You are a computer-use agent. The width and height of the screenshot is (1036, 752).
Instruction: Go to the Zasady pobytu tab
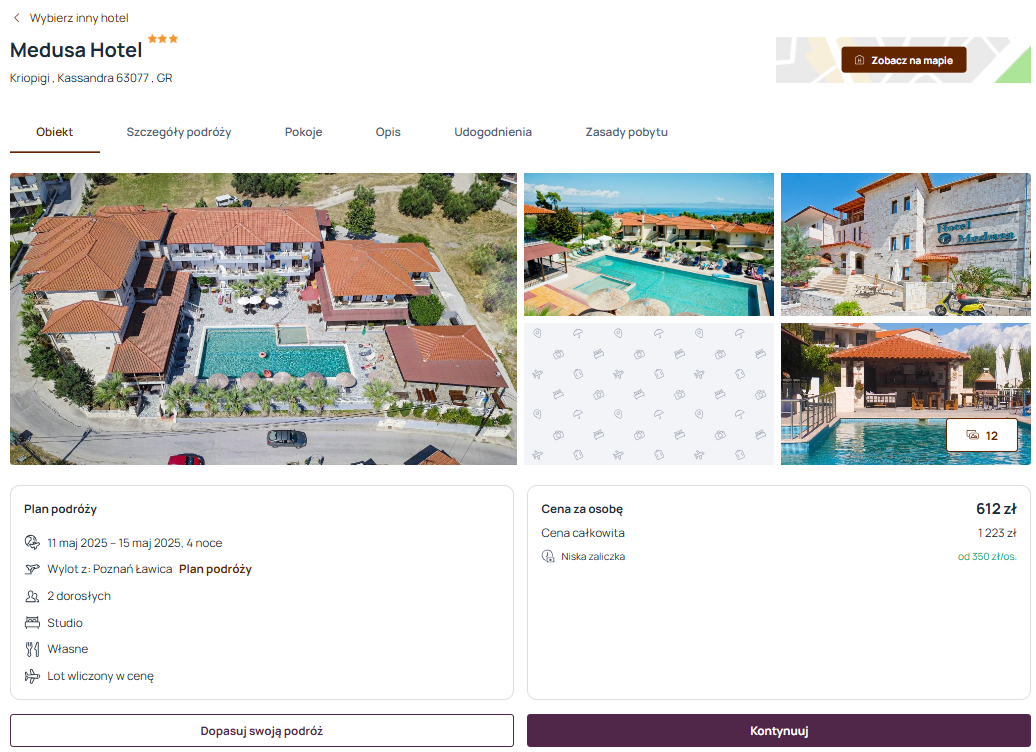(626, 132)
